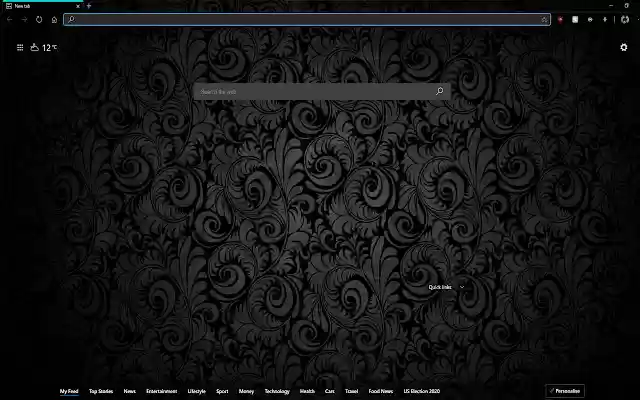This screenshot has height=400, width=640.
Task: Add this page to favorites with the star icon
Action: [544, 20]
